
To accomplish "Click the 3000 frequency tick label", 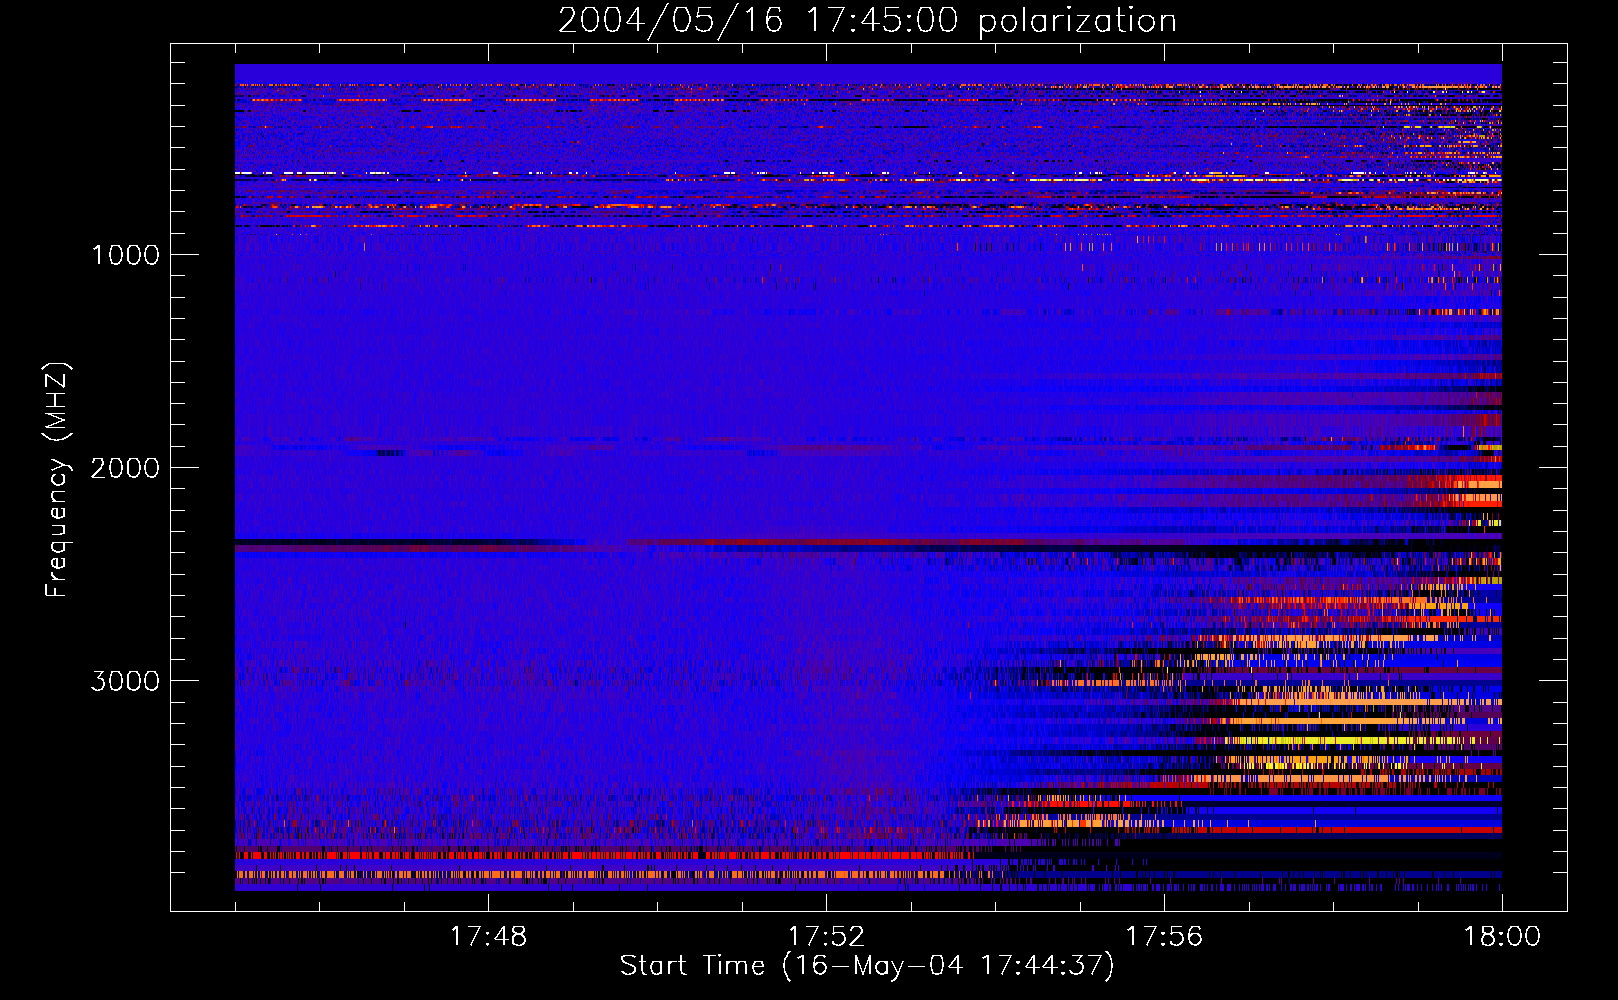I will pos(126,681).
